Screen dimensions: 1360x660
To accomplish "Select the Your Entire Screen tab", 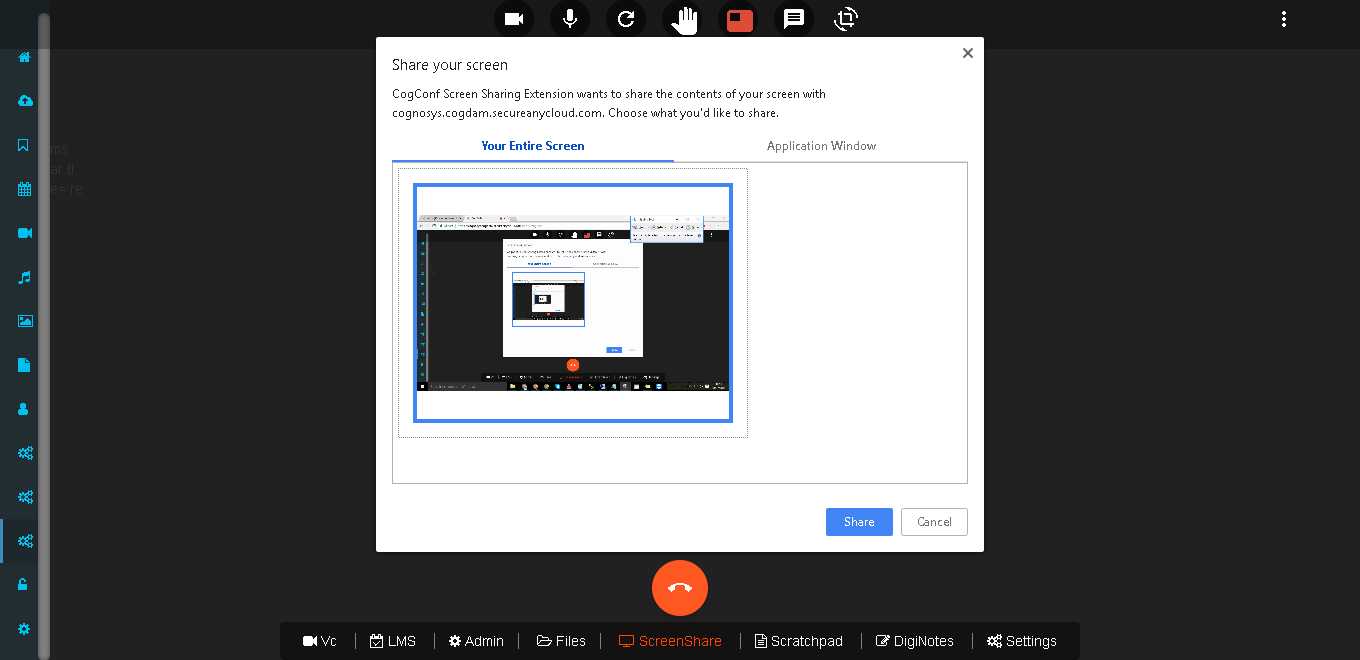I will click(533, 146).
